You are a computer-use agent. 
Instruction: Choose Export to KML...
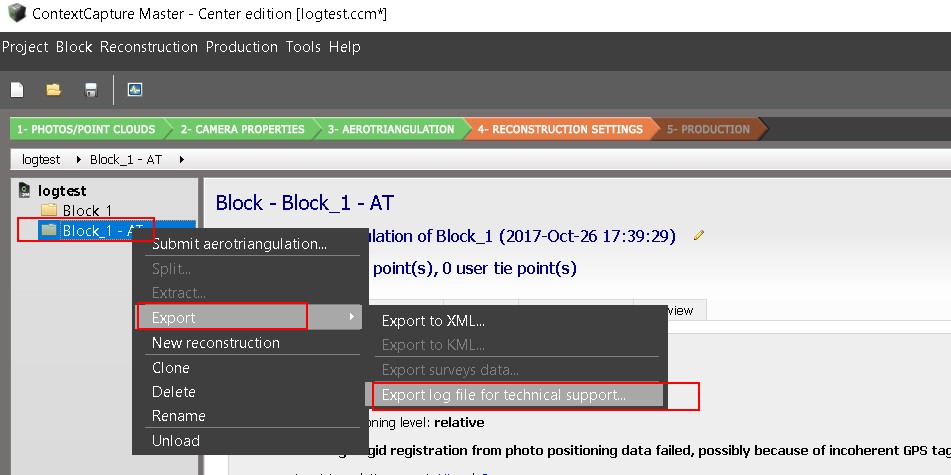[x=433, y=345]
